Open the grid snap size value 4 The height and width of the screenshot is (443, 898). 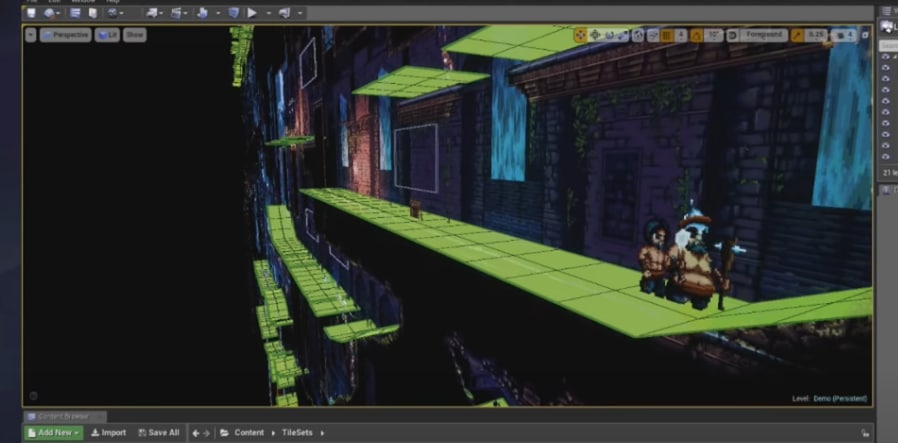click(x=680, y=35)
